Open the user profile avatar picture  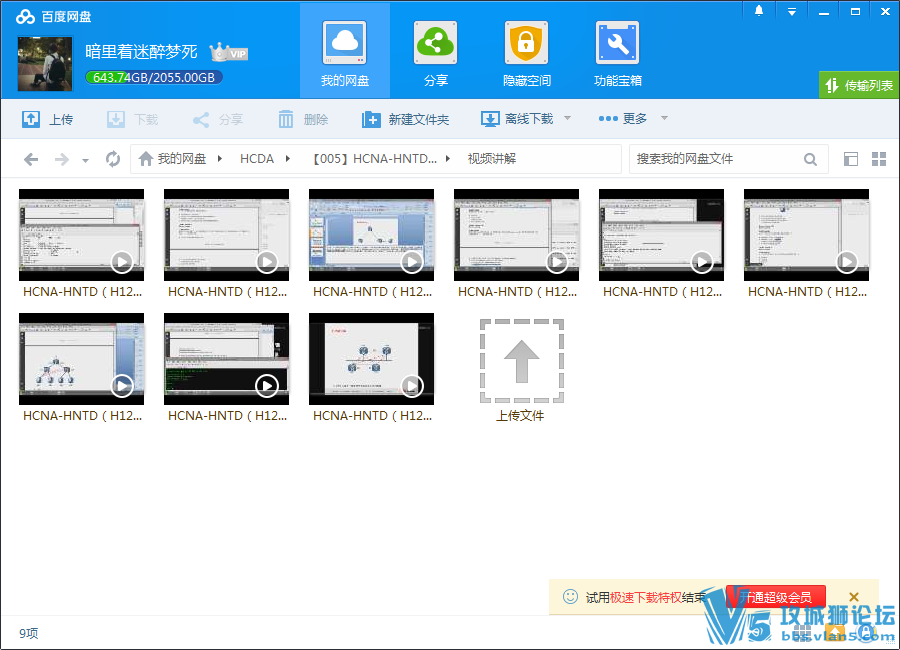[45, 64]
